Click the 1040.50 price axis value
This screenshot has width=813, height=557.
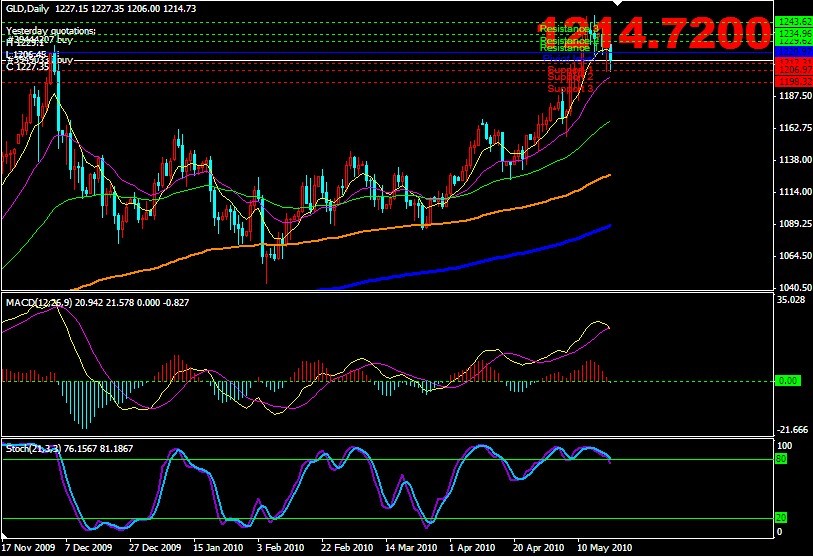[795, 287]
